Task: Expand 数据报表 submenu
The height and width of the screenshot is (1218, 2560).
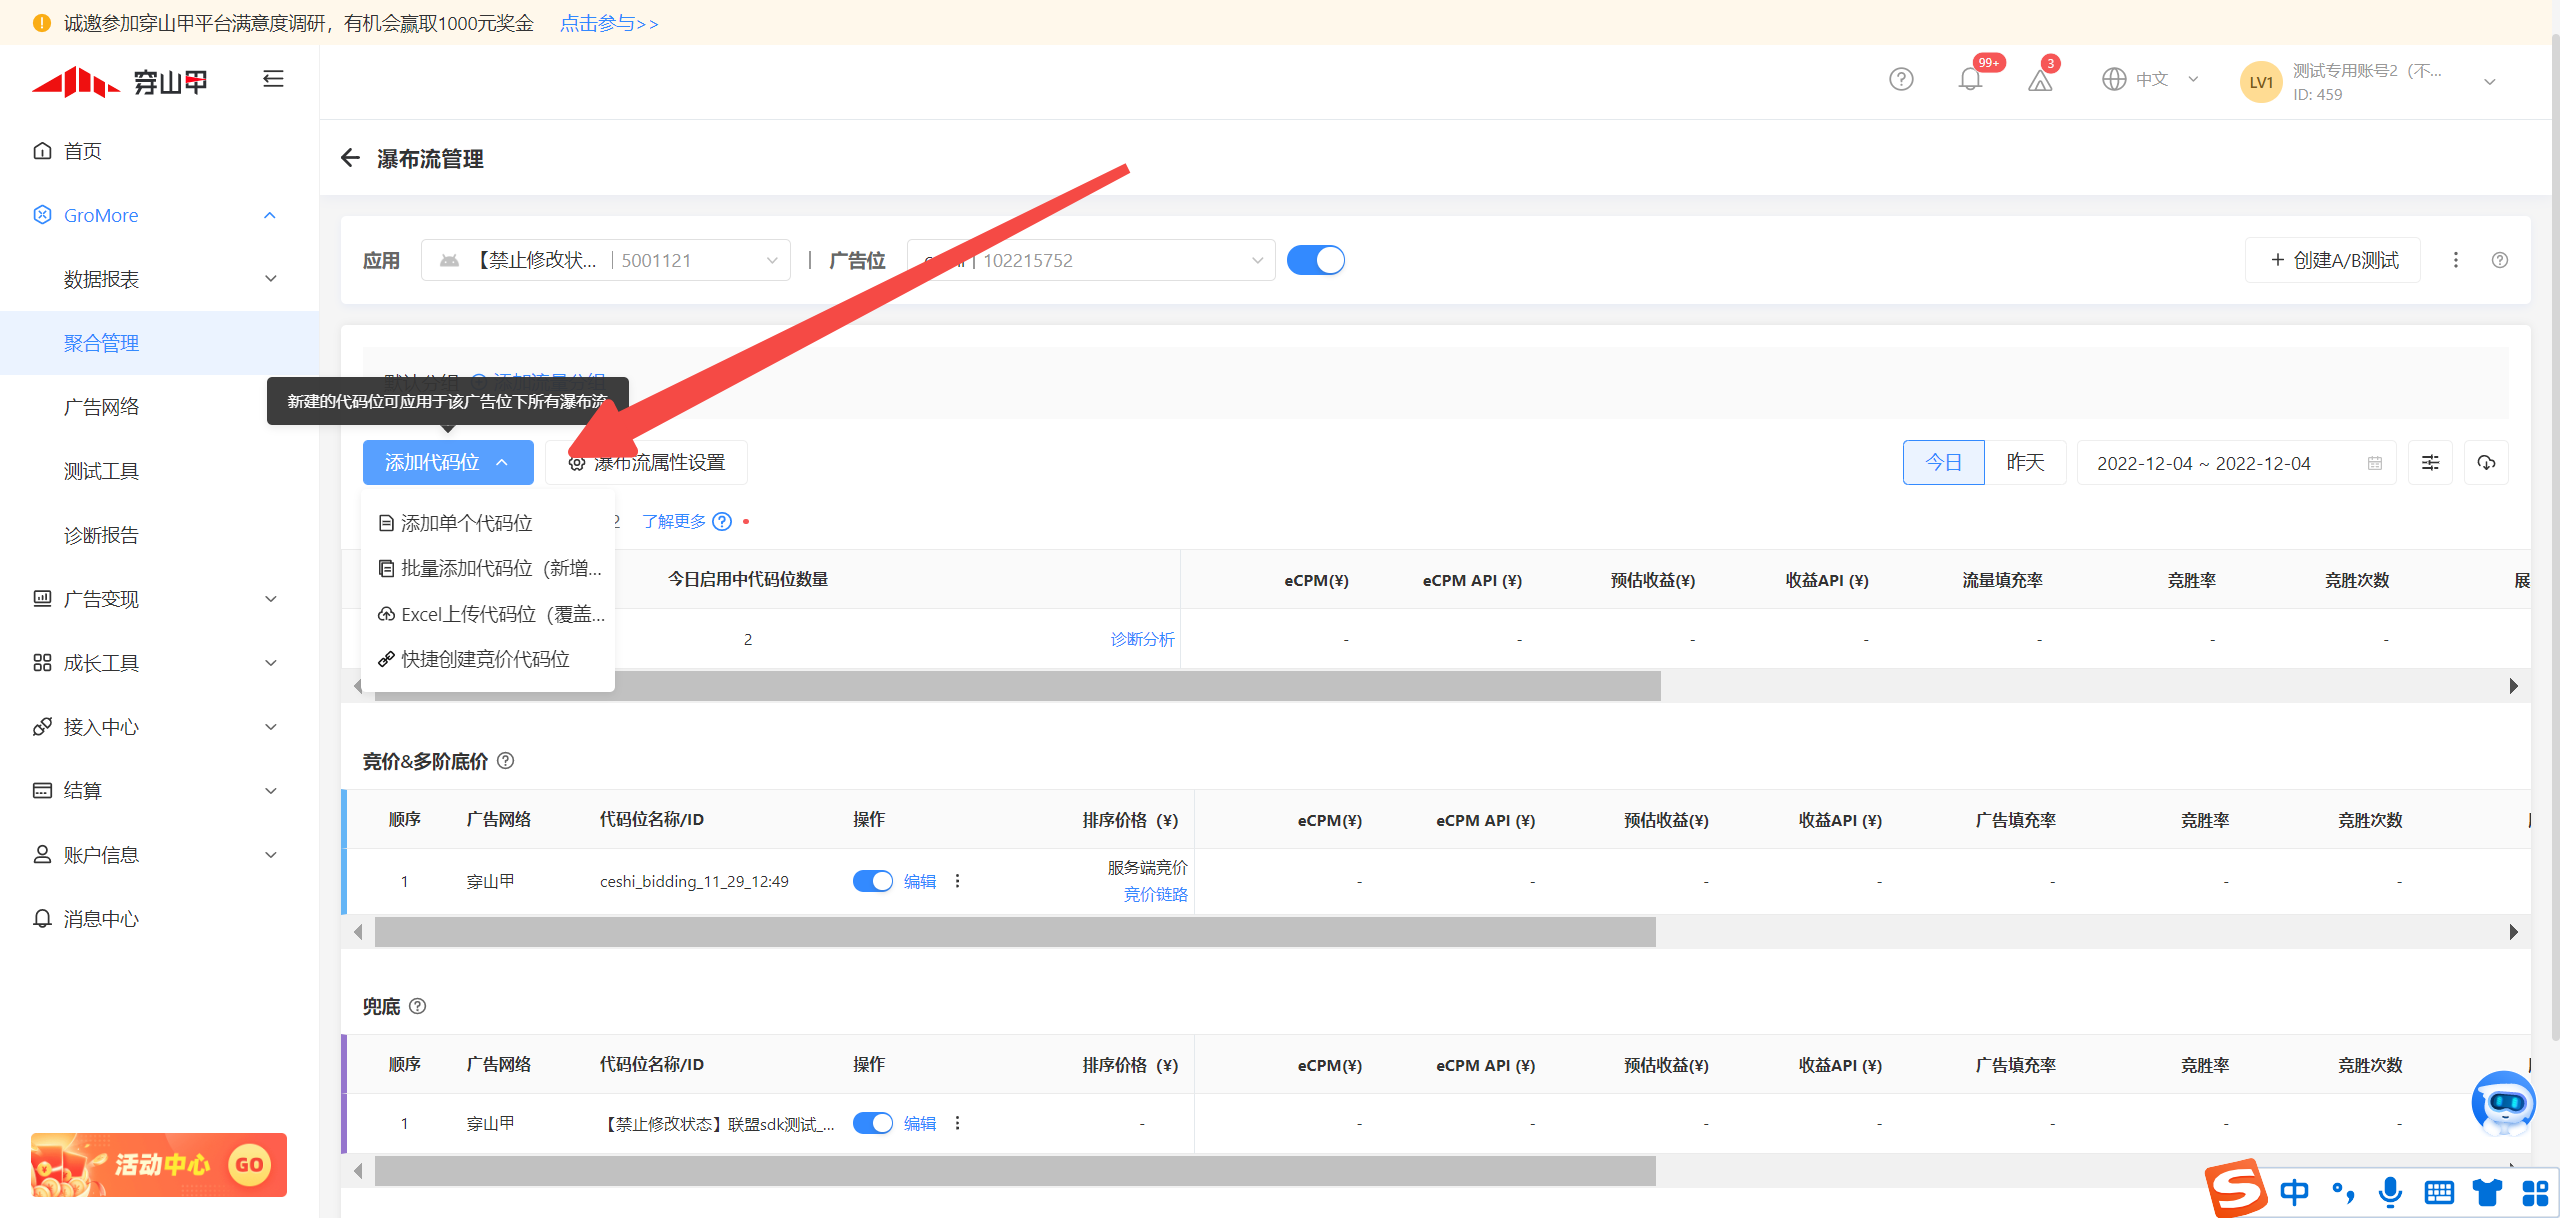Action: tap(270, 279)
